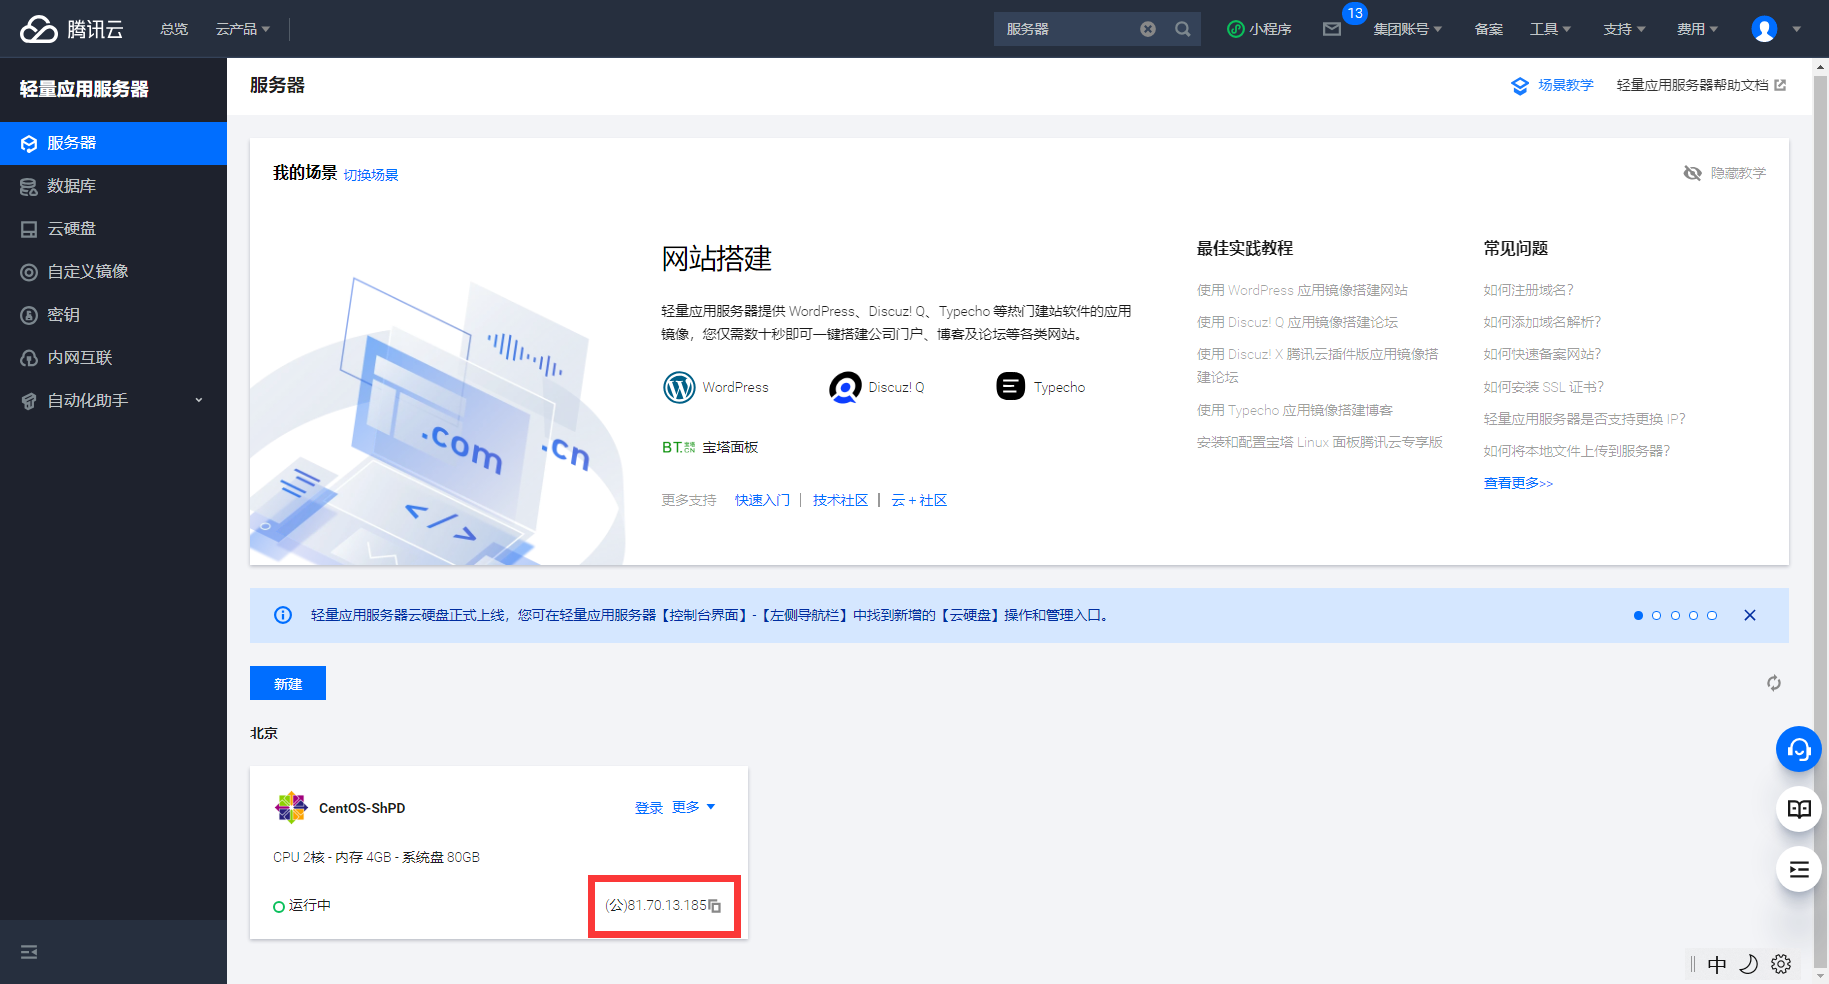Click the 切换场景 link
Viewport: 1829px width, 984px height.
370,173
